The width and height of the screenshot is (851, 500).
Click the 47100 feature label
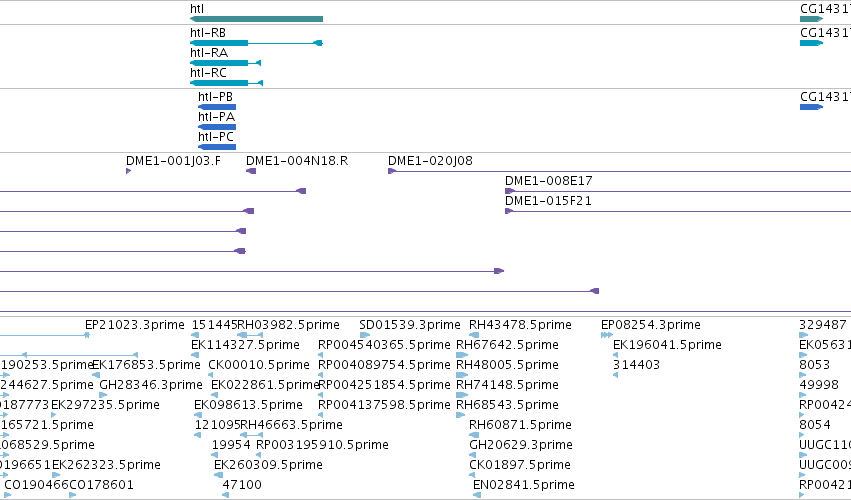tap(242, 485)
